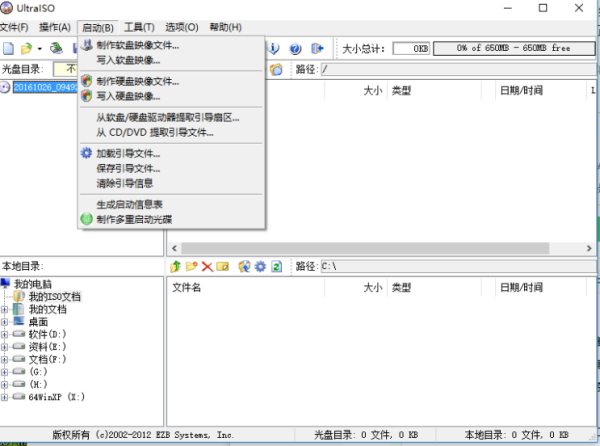Open the 帮助(H) menu
600x446 pixels.
click(225, 28)
